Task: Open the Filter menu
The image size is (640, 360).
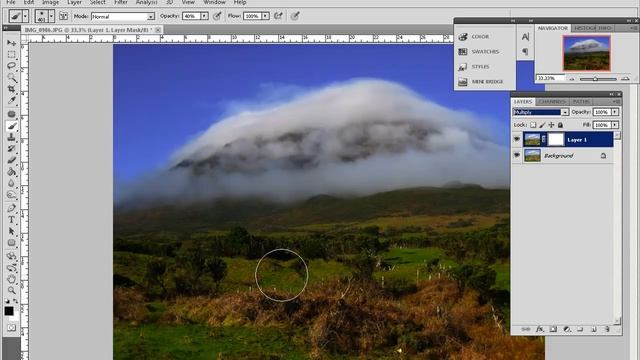Action: 121,2
